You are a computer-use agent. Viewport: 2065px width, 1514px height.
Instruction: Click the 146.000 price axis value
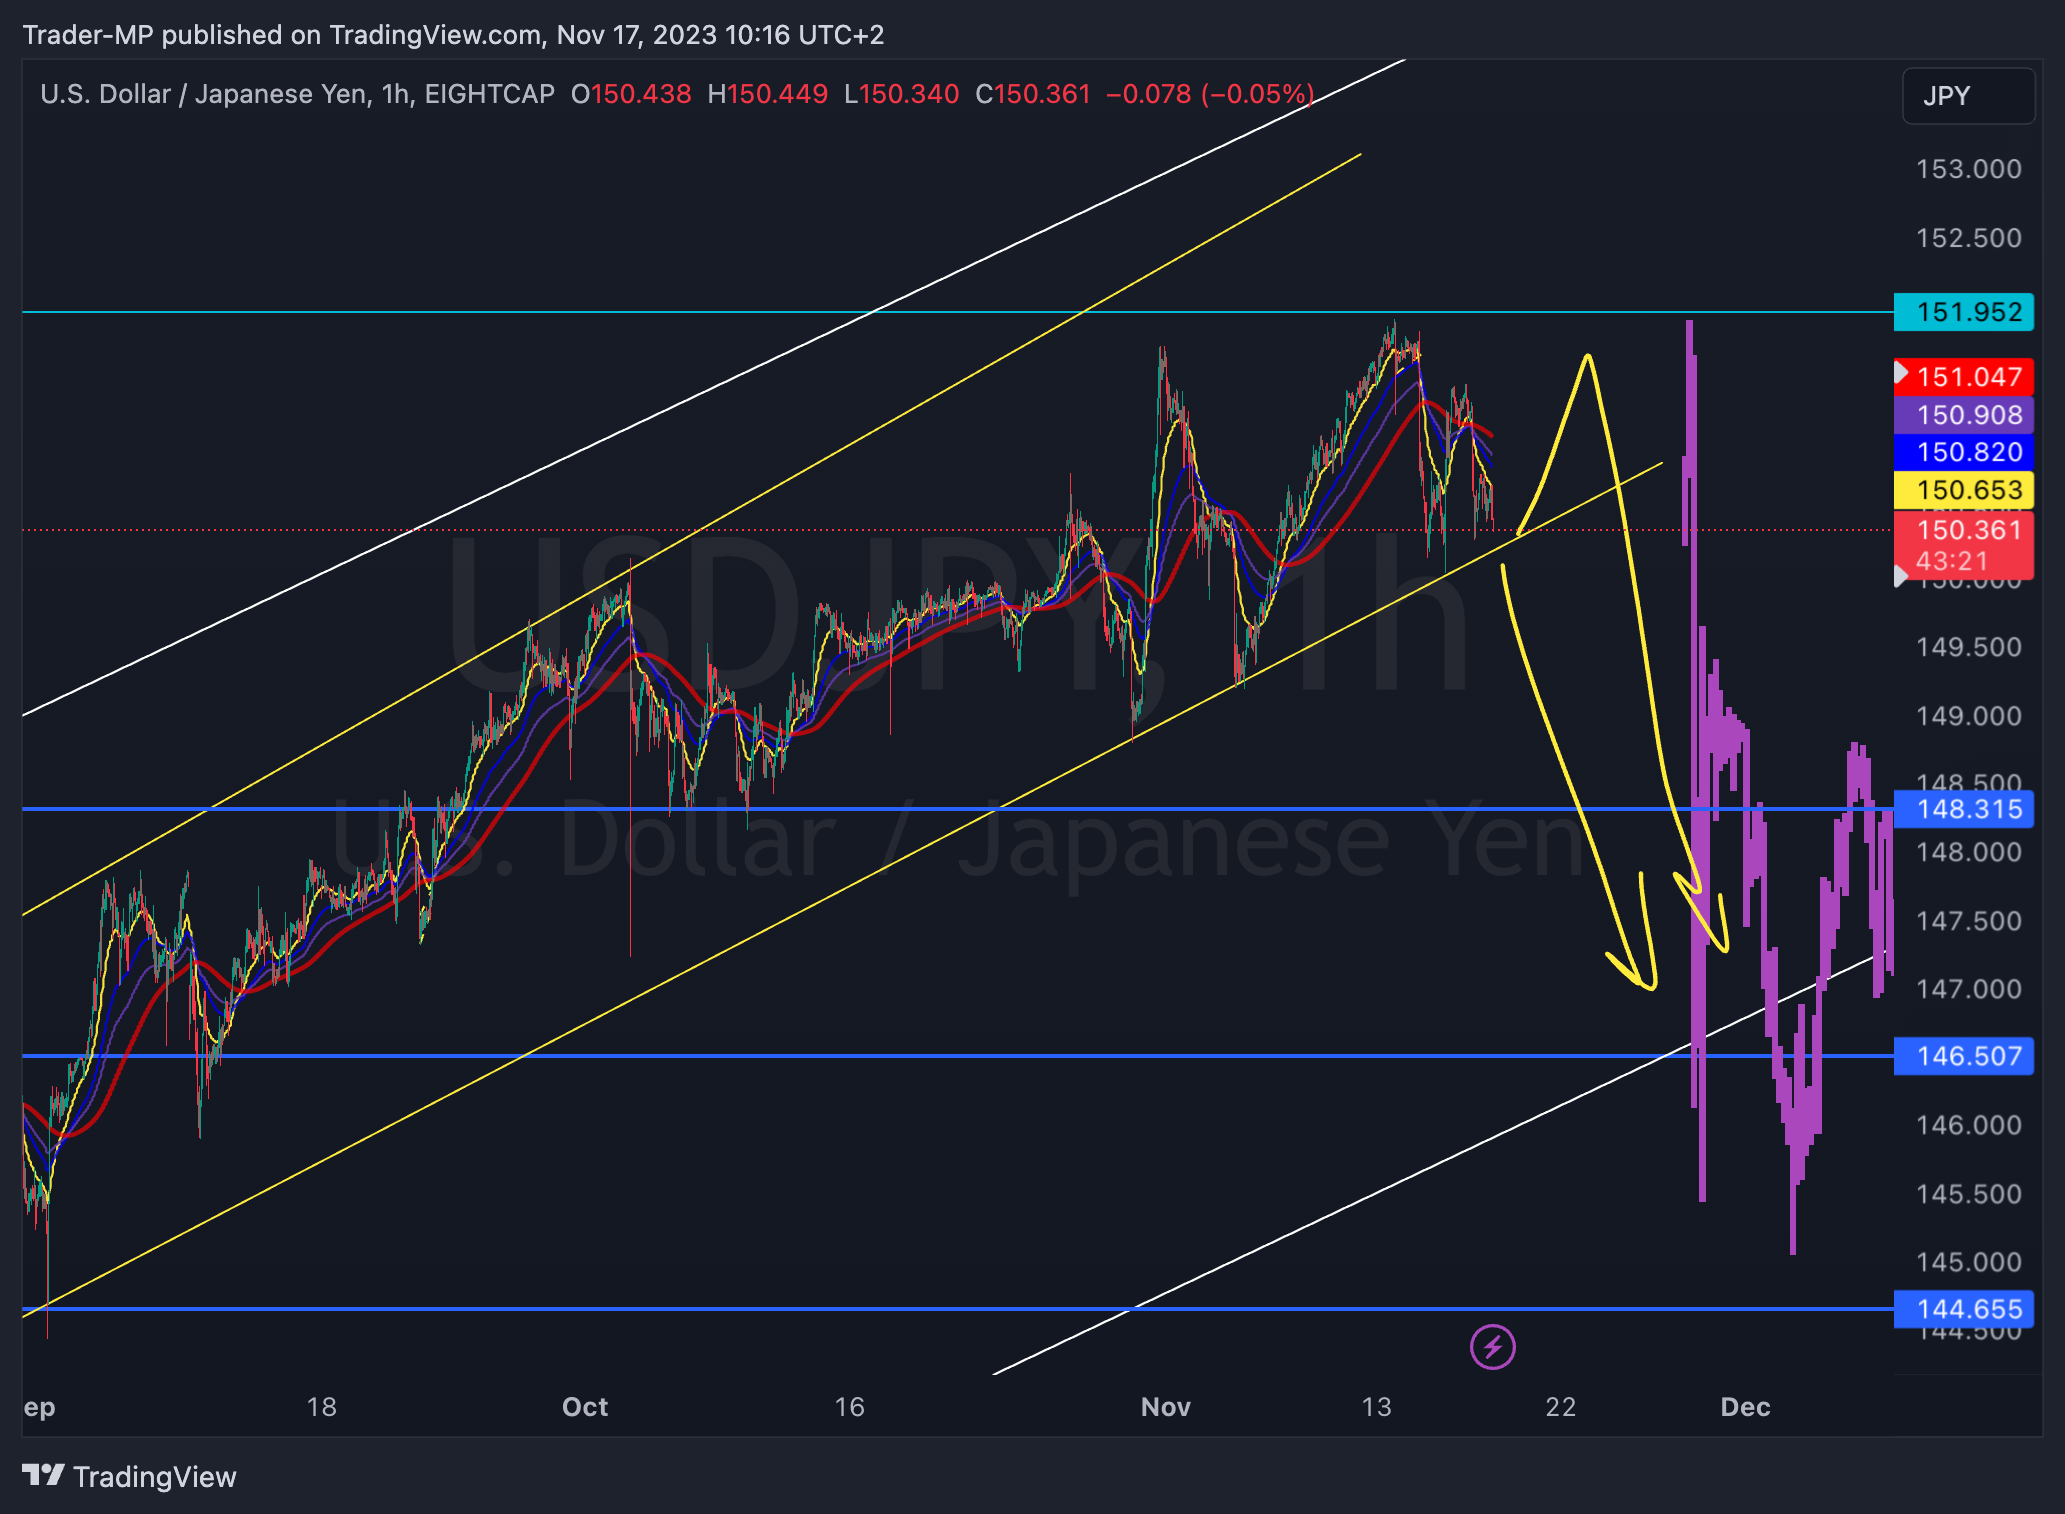1968,1125
